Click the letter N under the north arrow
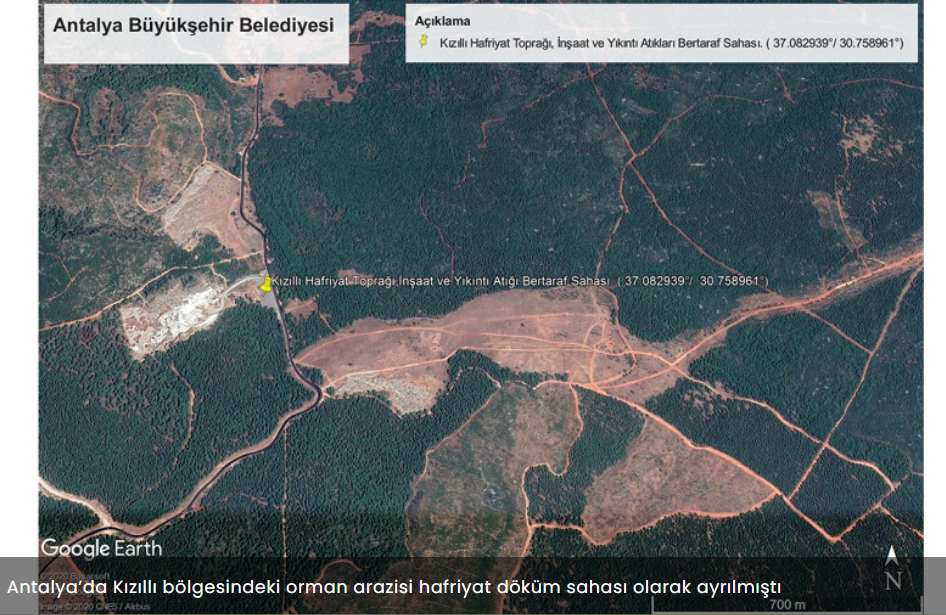Screen dimensions: 946x615 [893, 581]
